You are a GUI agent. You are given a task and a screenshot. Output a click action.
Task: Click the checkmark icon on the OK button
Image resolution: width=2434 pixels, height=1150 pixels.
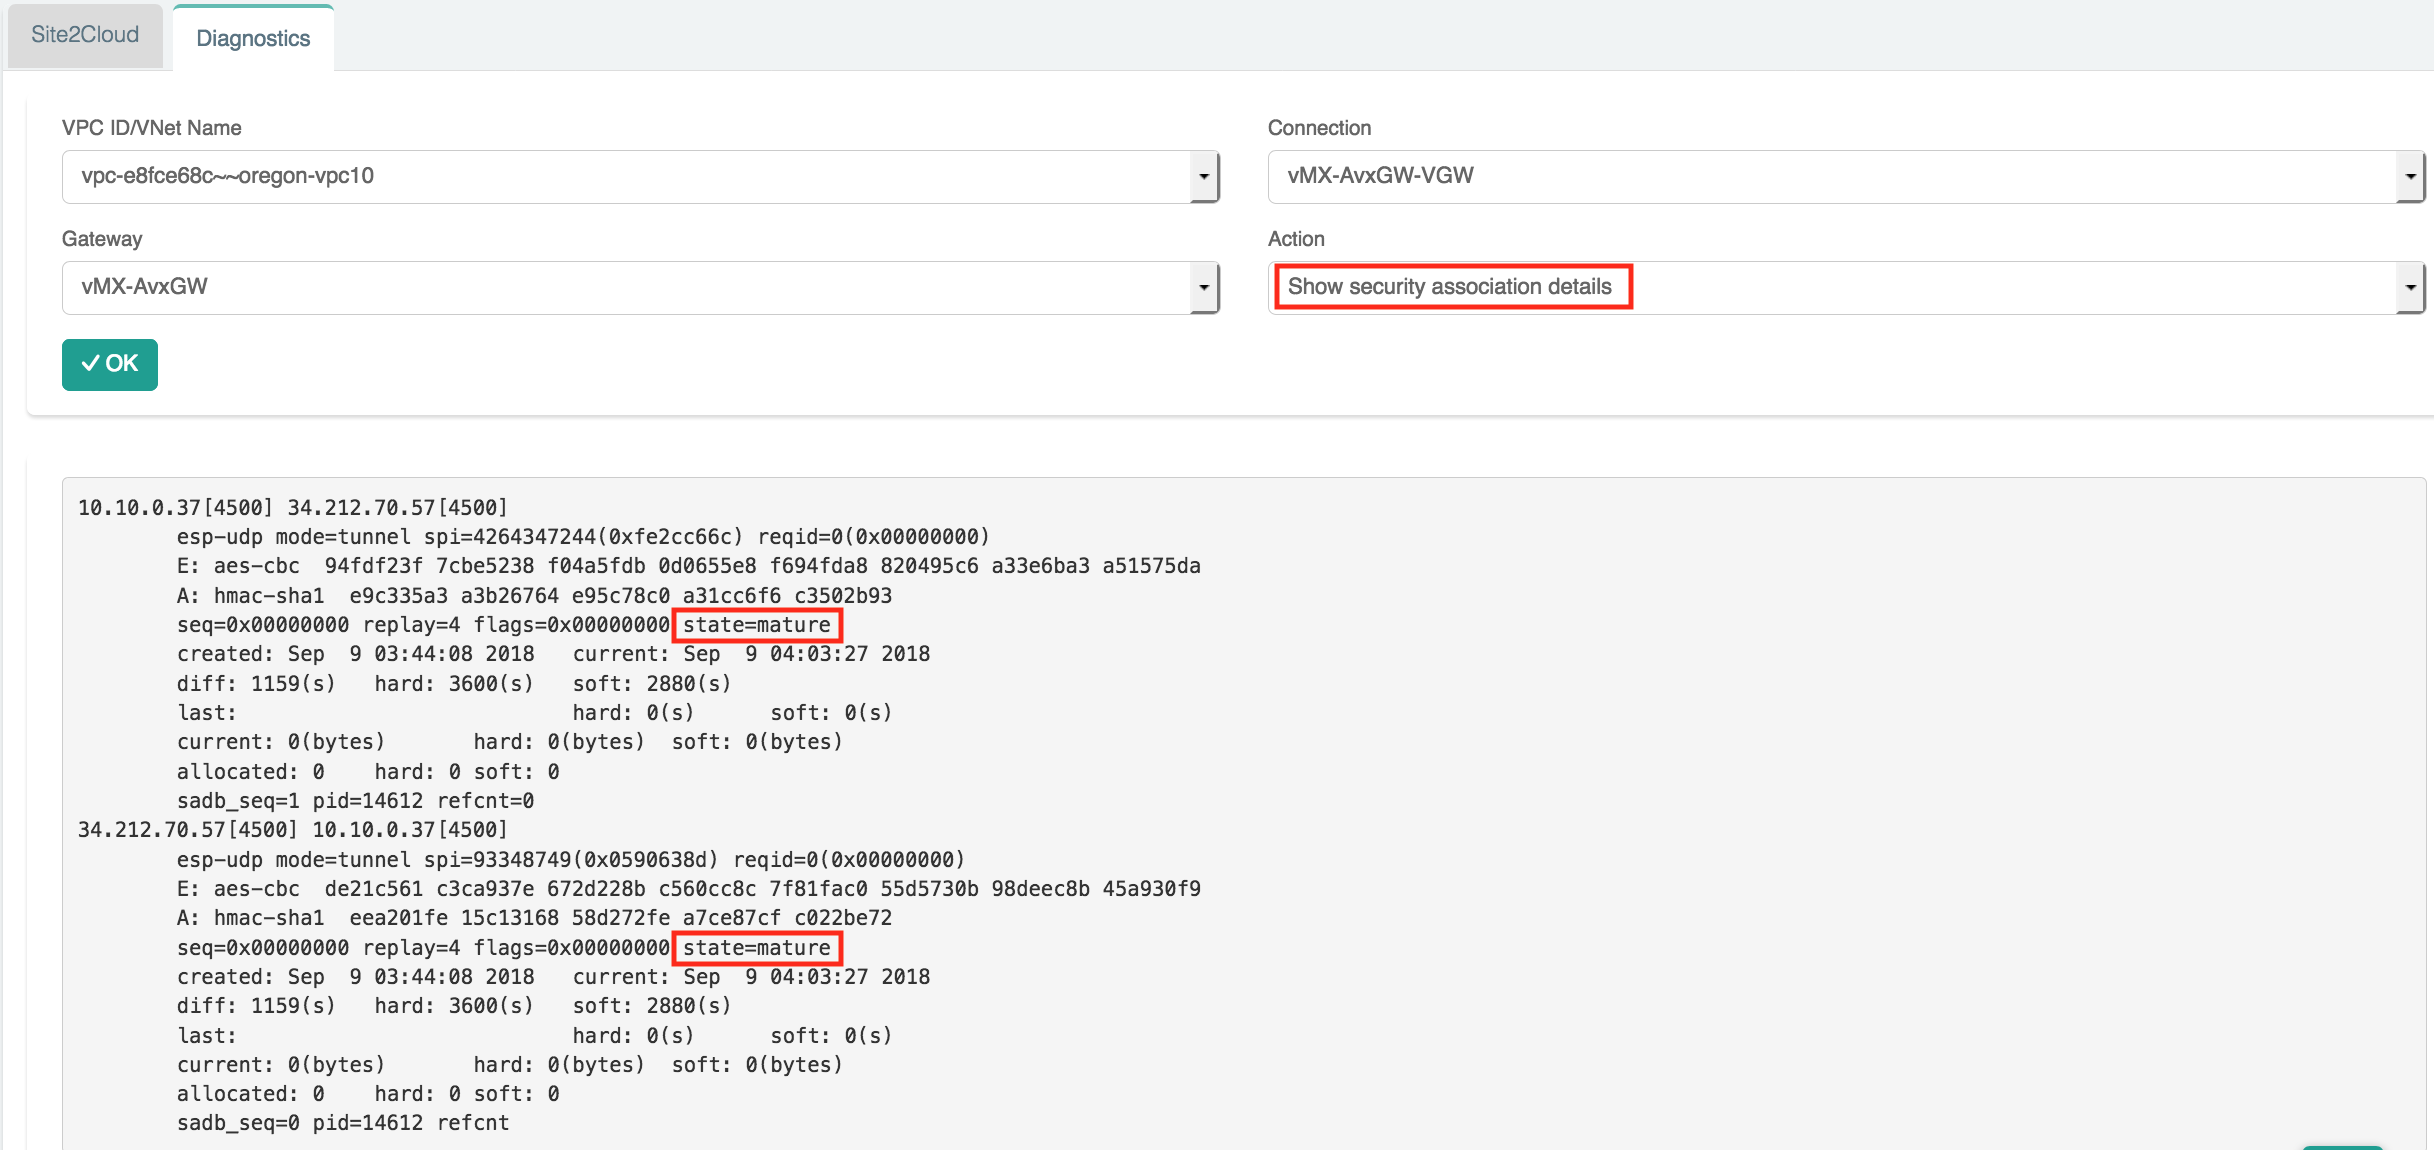pos(90,364)
